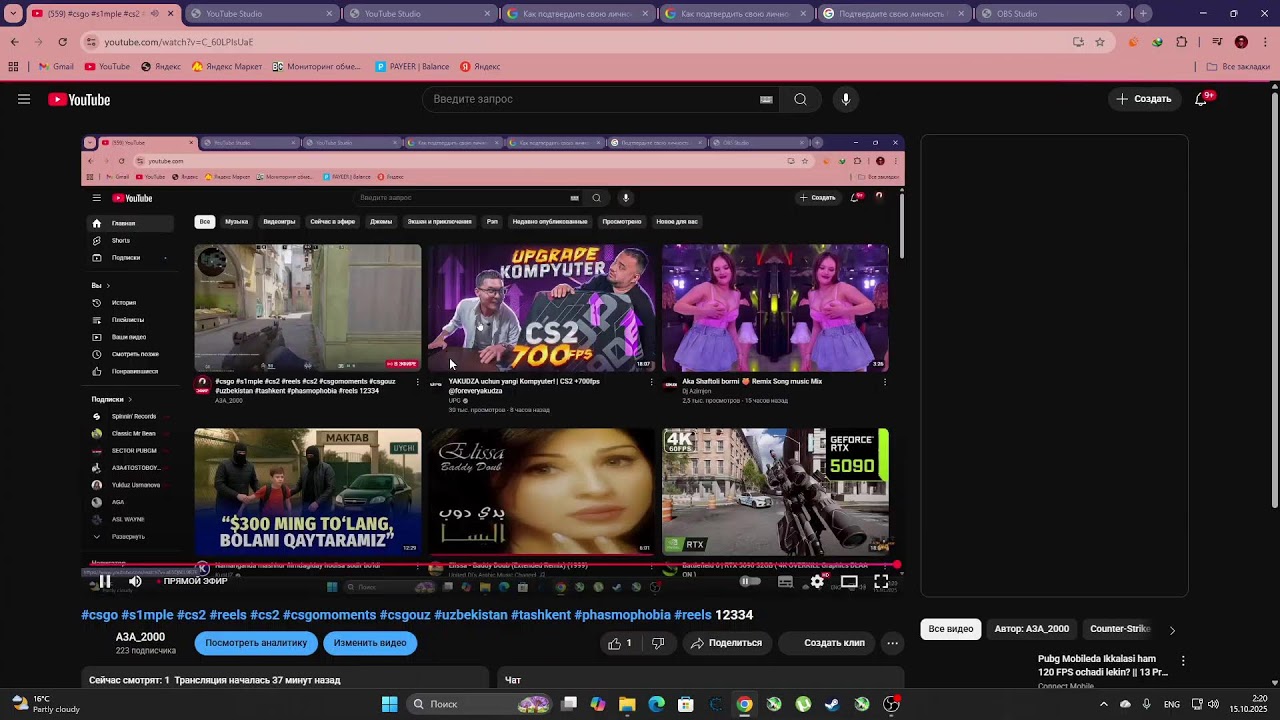Toggle autoplay in the video player
The height and width of the screenshot is (720, 1280).
tap(750, 581)
